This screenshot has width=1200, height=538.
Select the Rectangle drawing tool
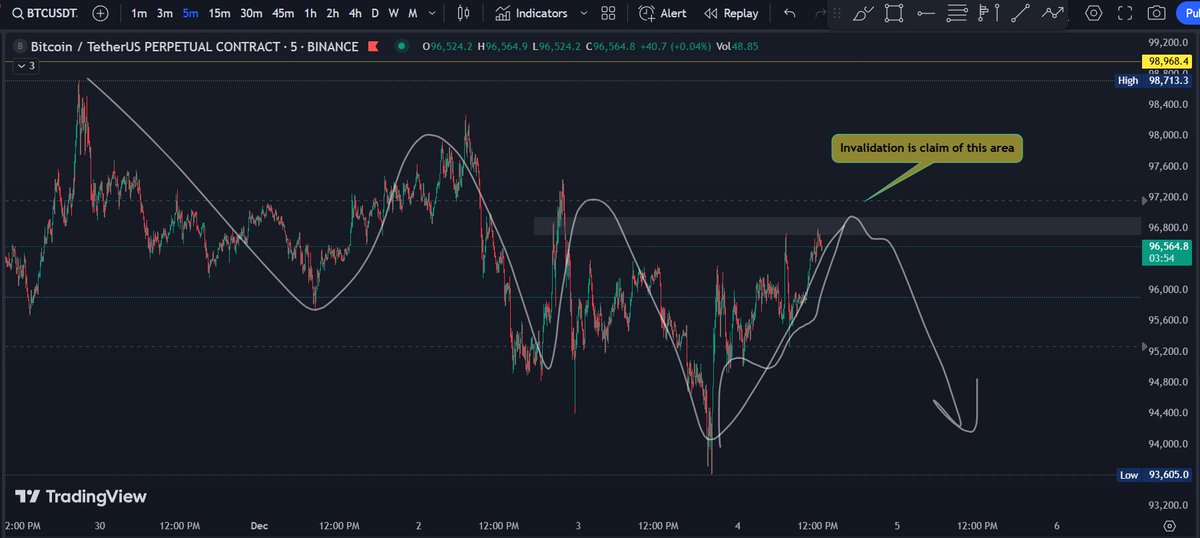pyautogui.click(x=894, y=13)
